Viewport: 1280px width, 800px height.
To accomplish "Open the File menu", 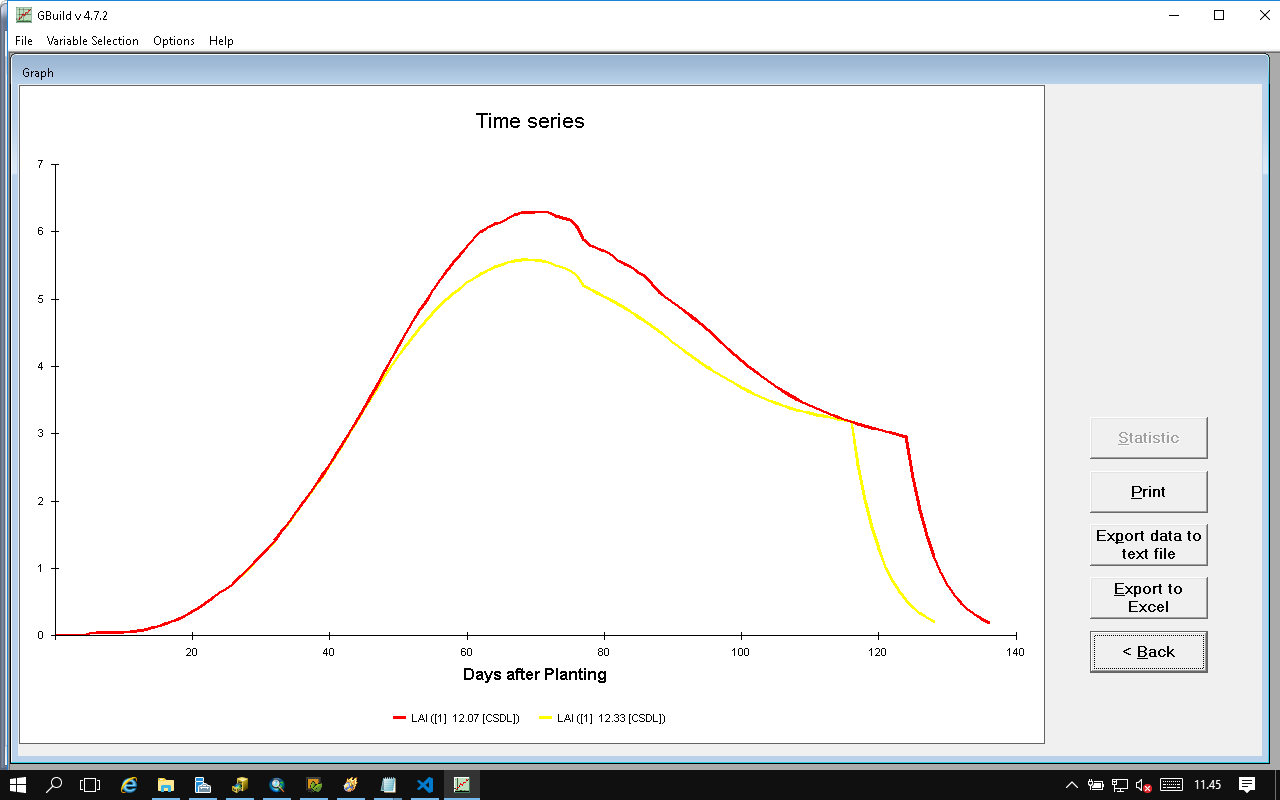I will click(24, 41).
